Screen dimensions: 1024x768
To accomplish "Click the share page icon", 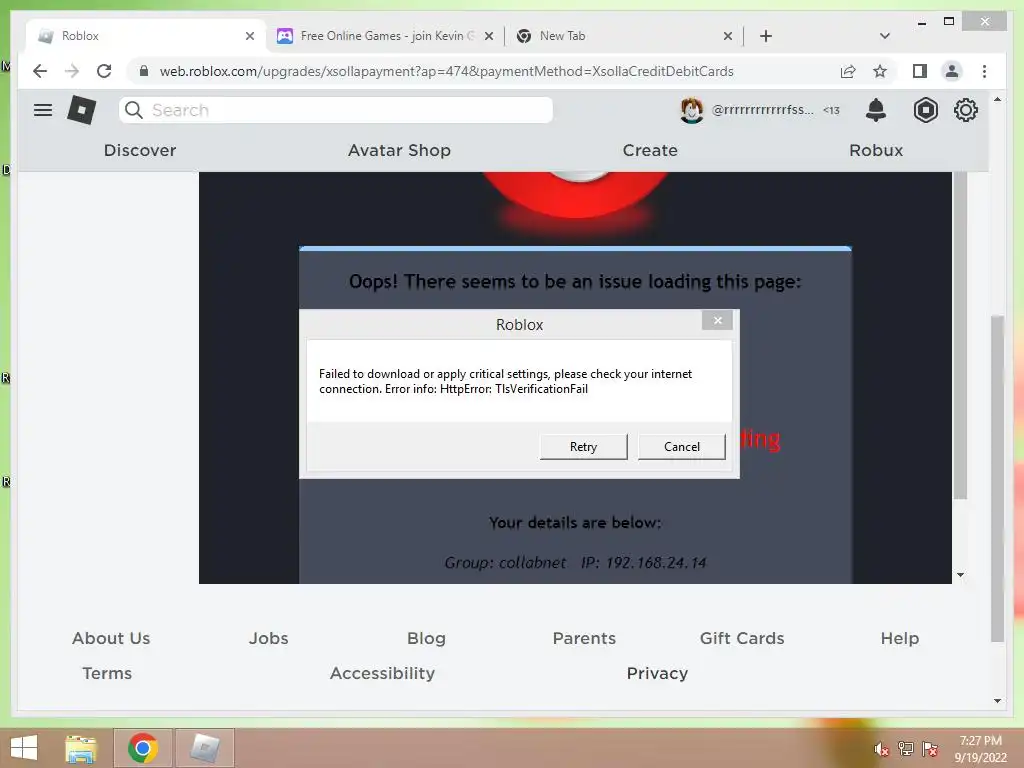I will (848, 71).
